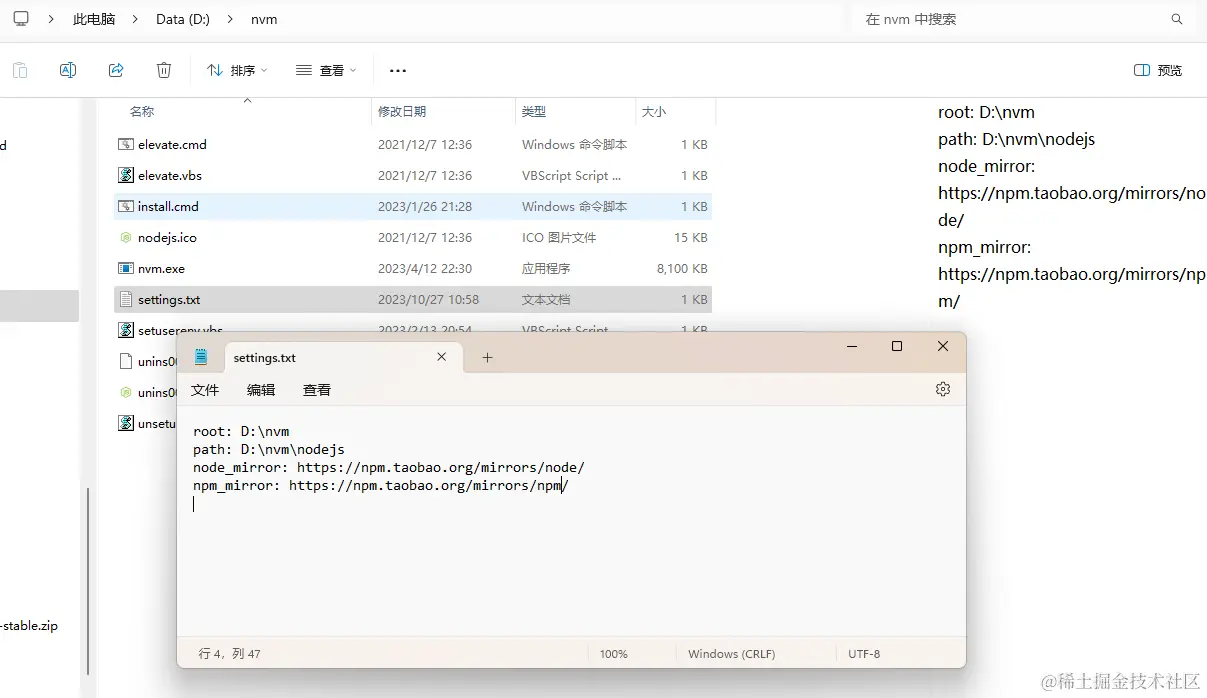
Task: Click the ICO 图片文件 type cell
Action: point(559,237)
